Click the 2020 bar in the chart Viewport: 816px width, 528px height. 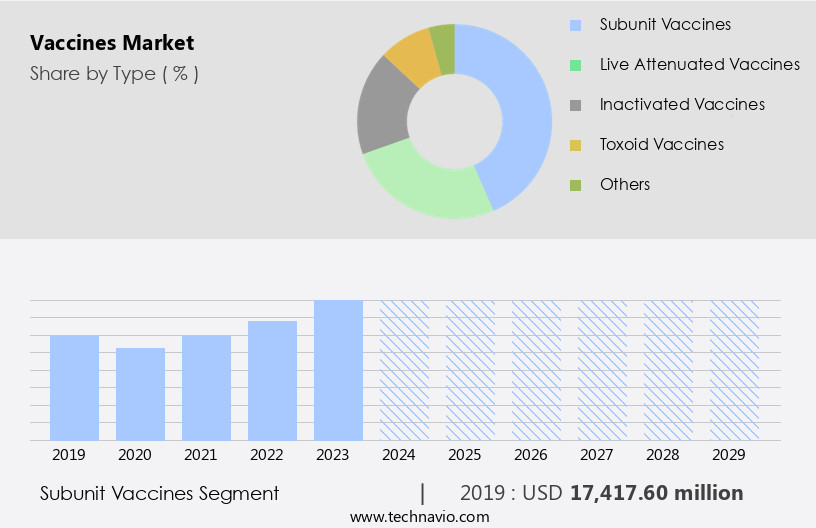[140, 394]
